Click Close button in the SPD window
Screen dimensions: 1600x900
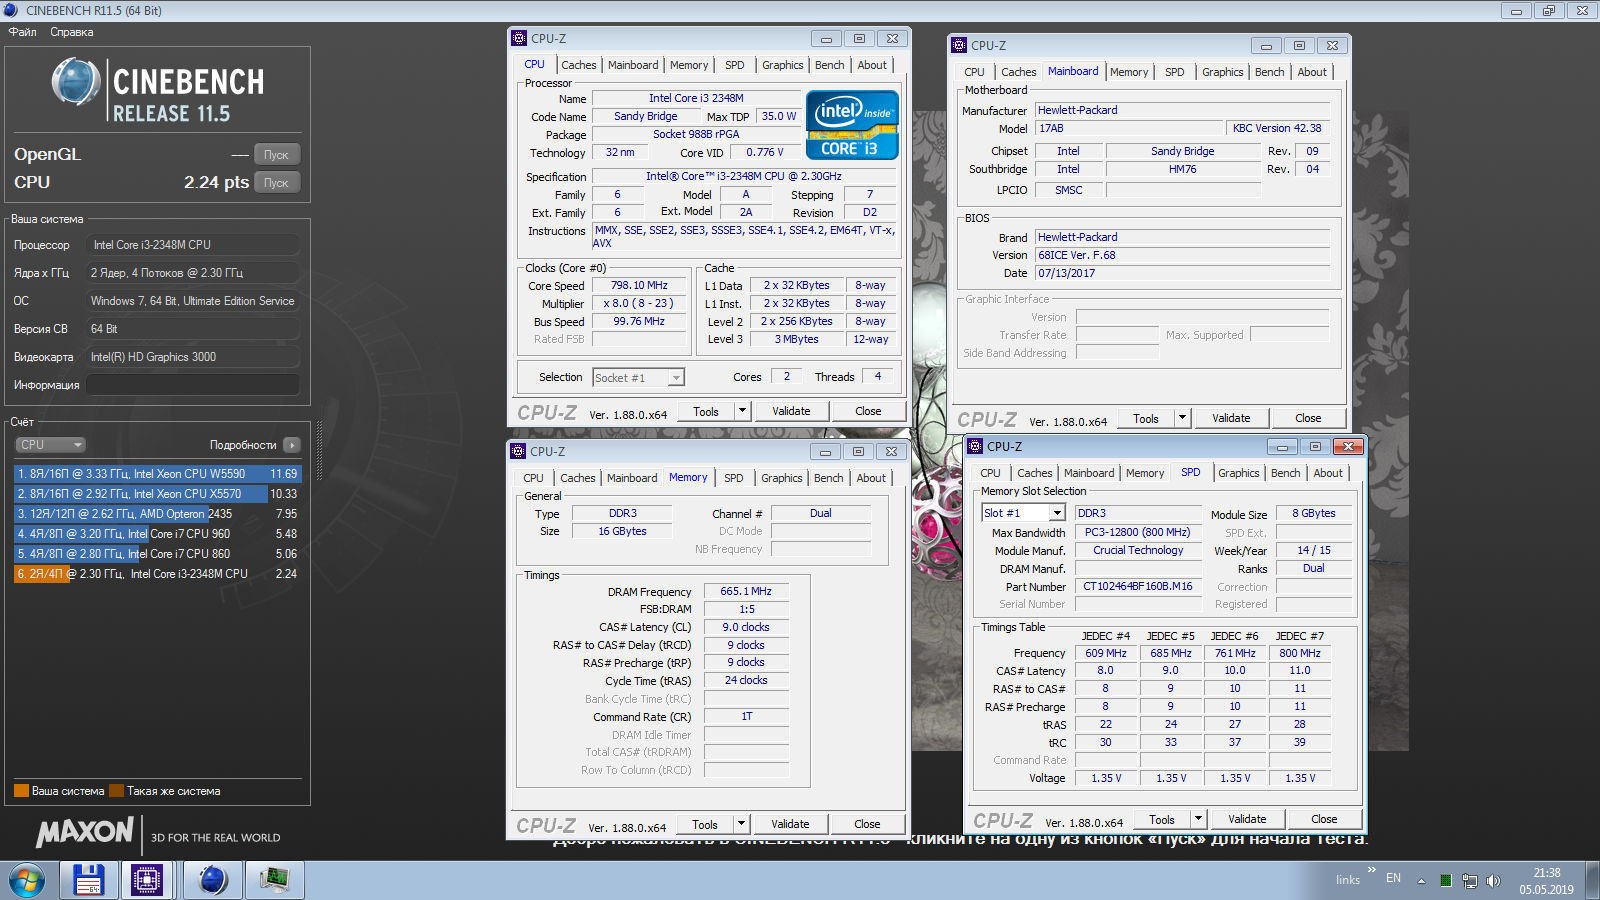pos(1324,819)
